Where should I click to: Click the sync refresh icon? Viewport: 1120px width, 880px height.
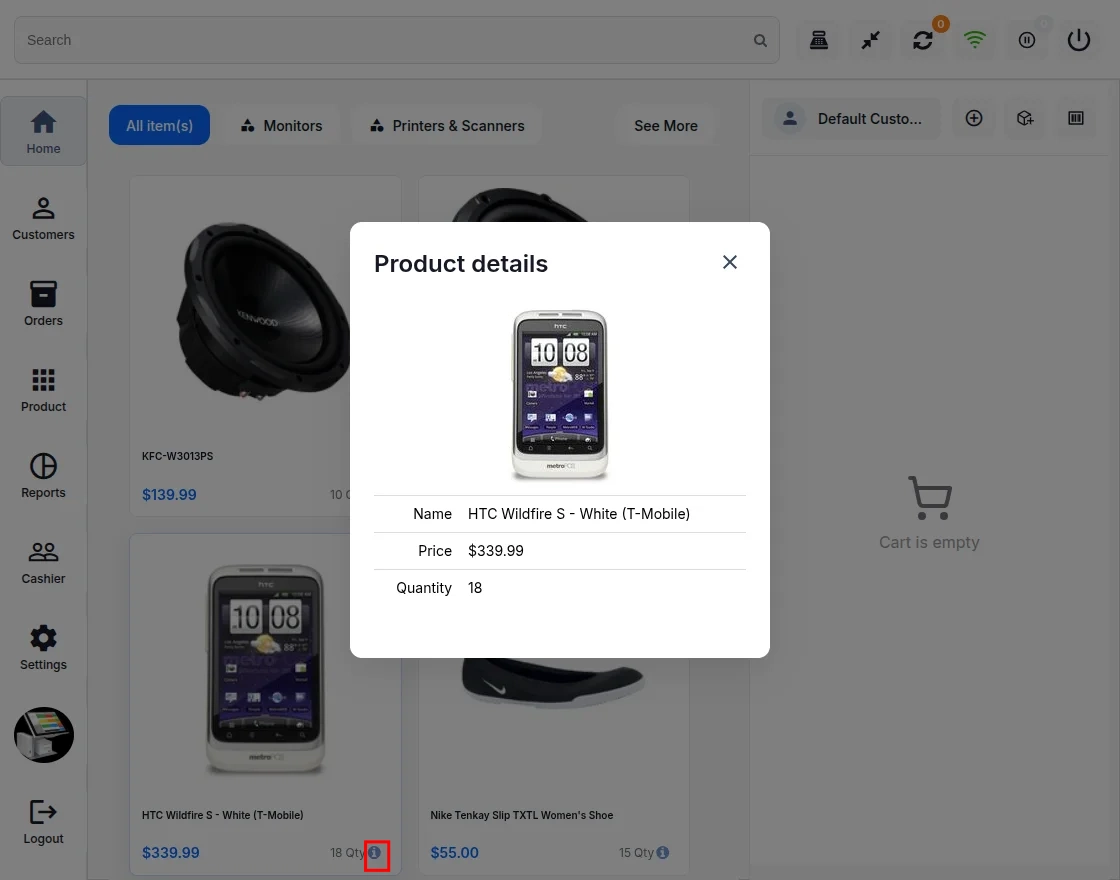[923, 40]
